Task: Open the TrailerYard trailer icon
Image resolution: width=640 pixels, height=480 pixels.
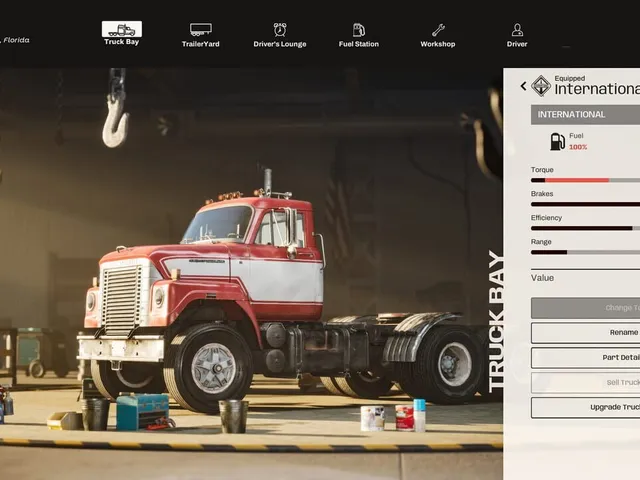Action: pos(201,29)
